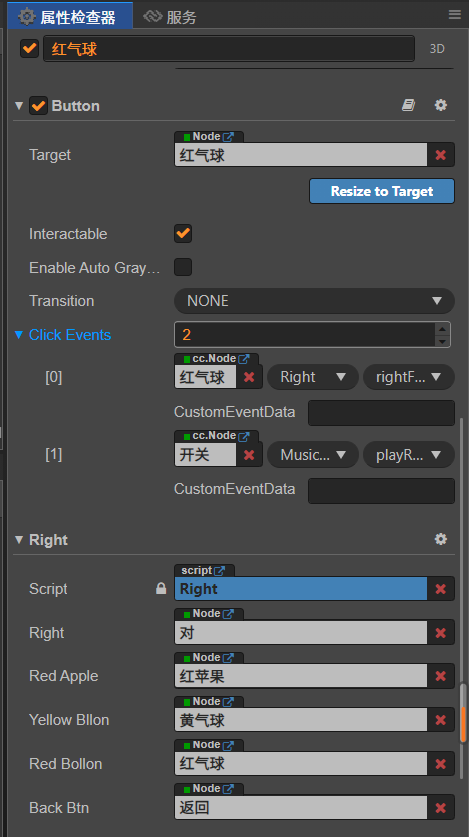Remove the 开关 node from click event [1]
This screenshot has height=837, width=469.
click(x=249, y=455)
